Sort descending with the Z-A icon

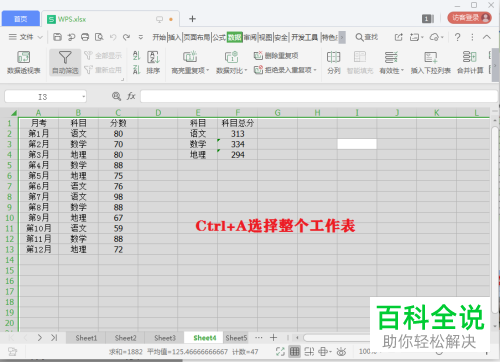pos(136,70)
